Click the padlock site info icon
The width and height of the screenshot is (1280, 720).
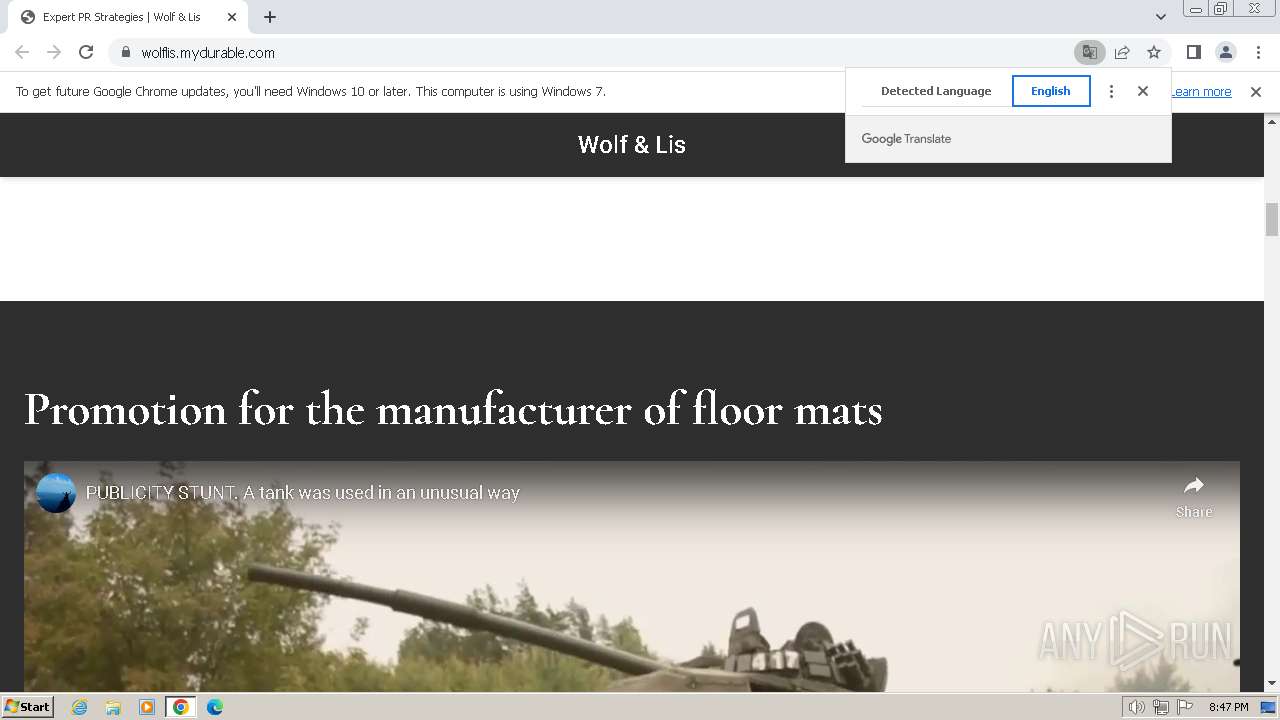[x=125, y=52]
